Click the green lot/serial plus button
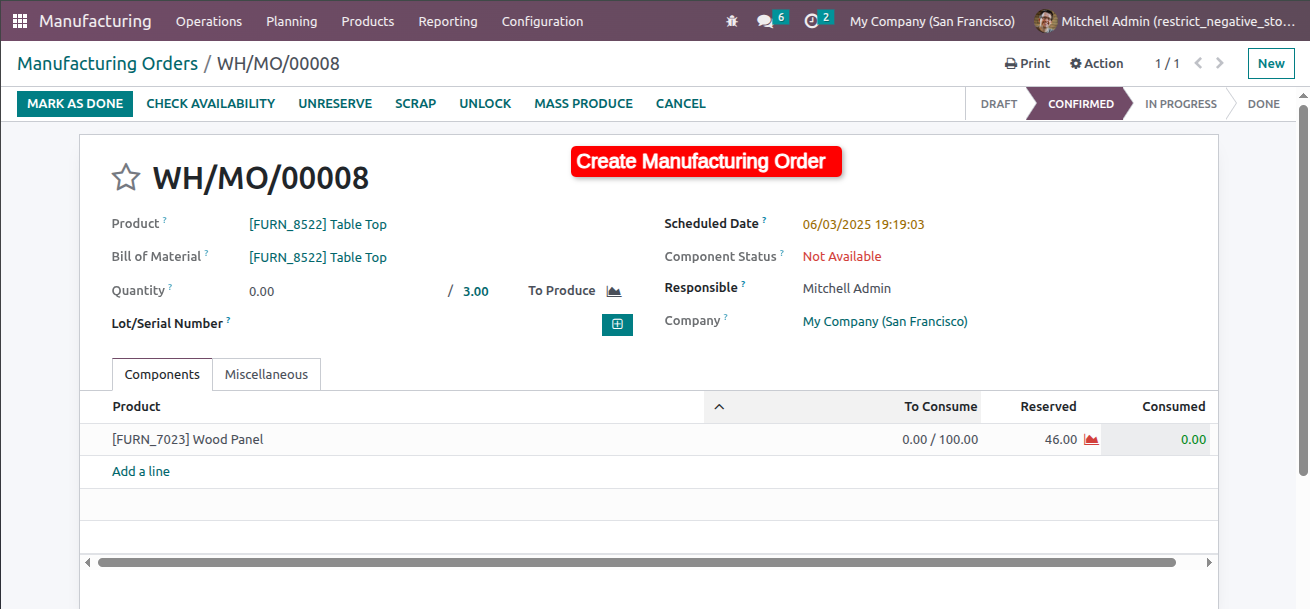 click(617, 324)
